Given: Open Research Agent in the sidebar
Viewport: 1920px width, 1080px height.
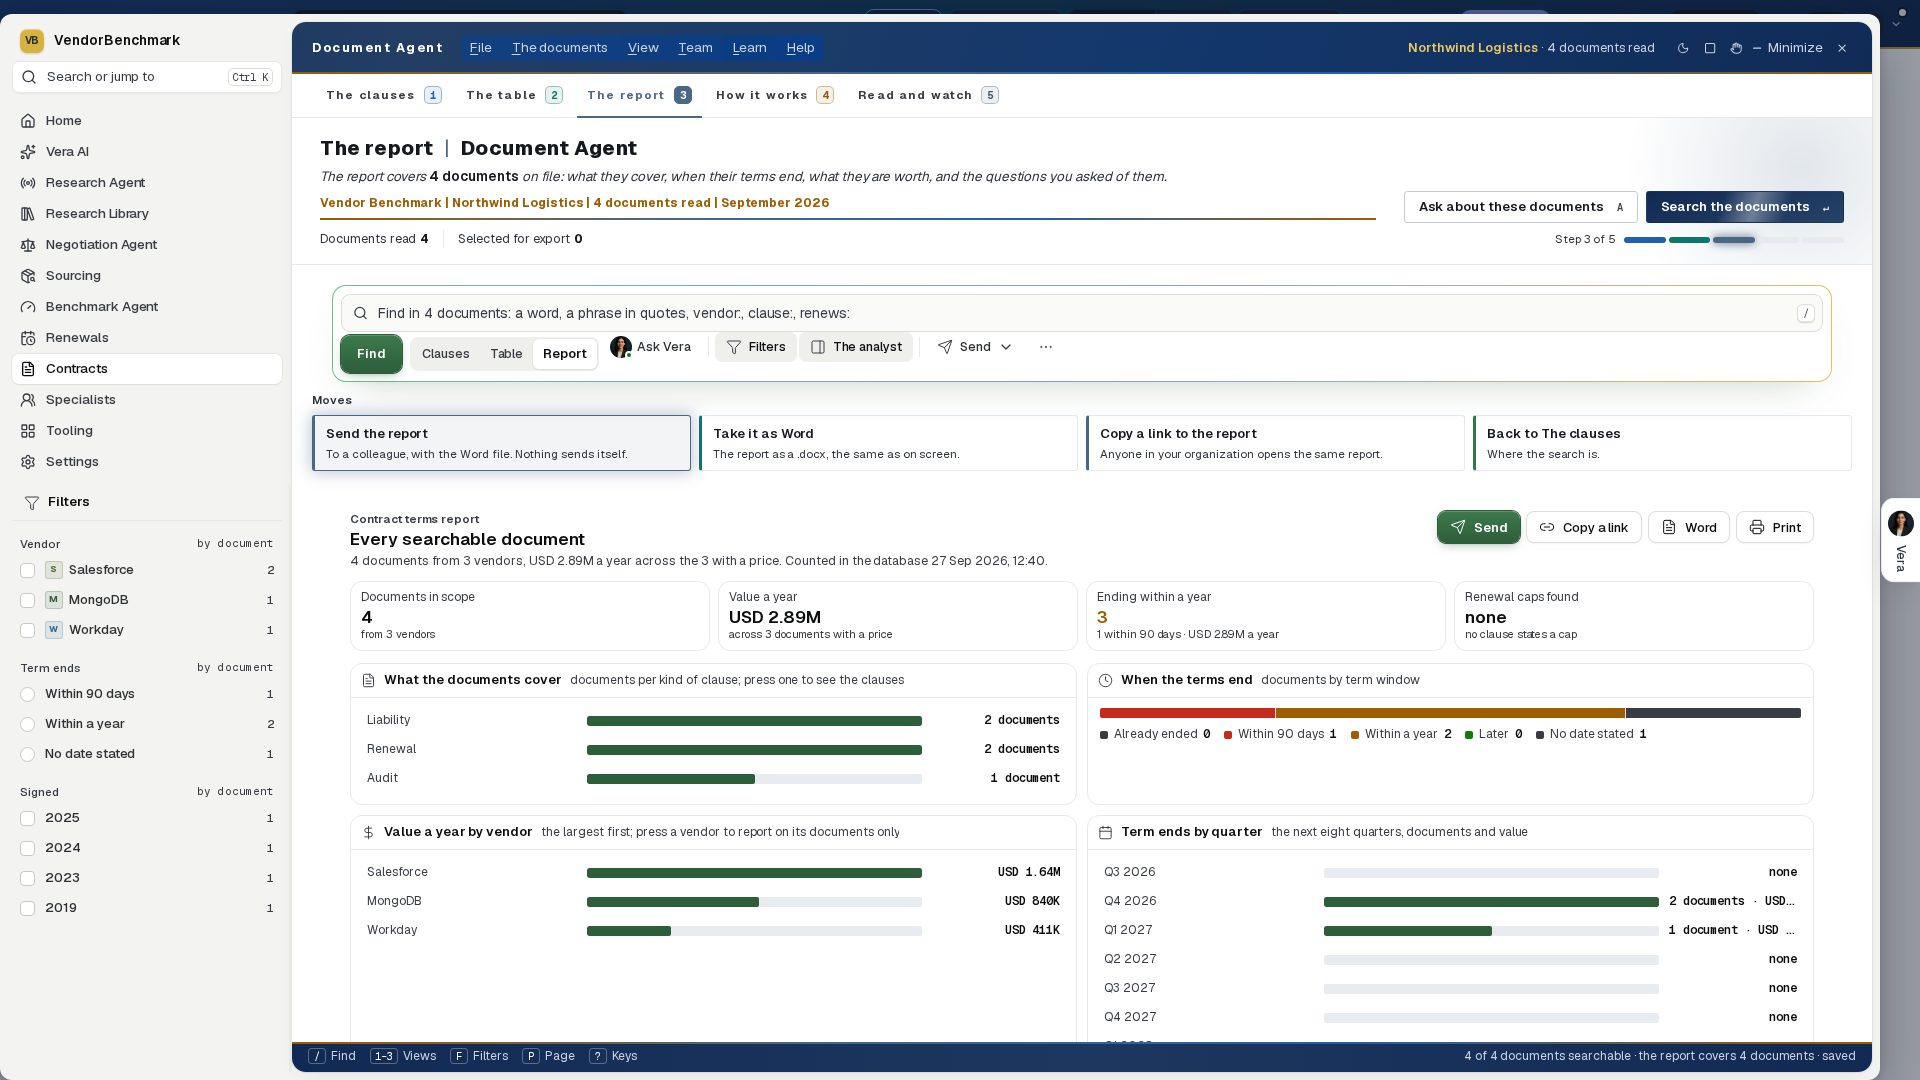Looking at the screenshot, I should click(147, 182).
